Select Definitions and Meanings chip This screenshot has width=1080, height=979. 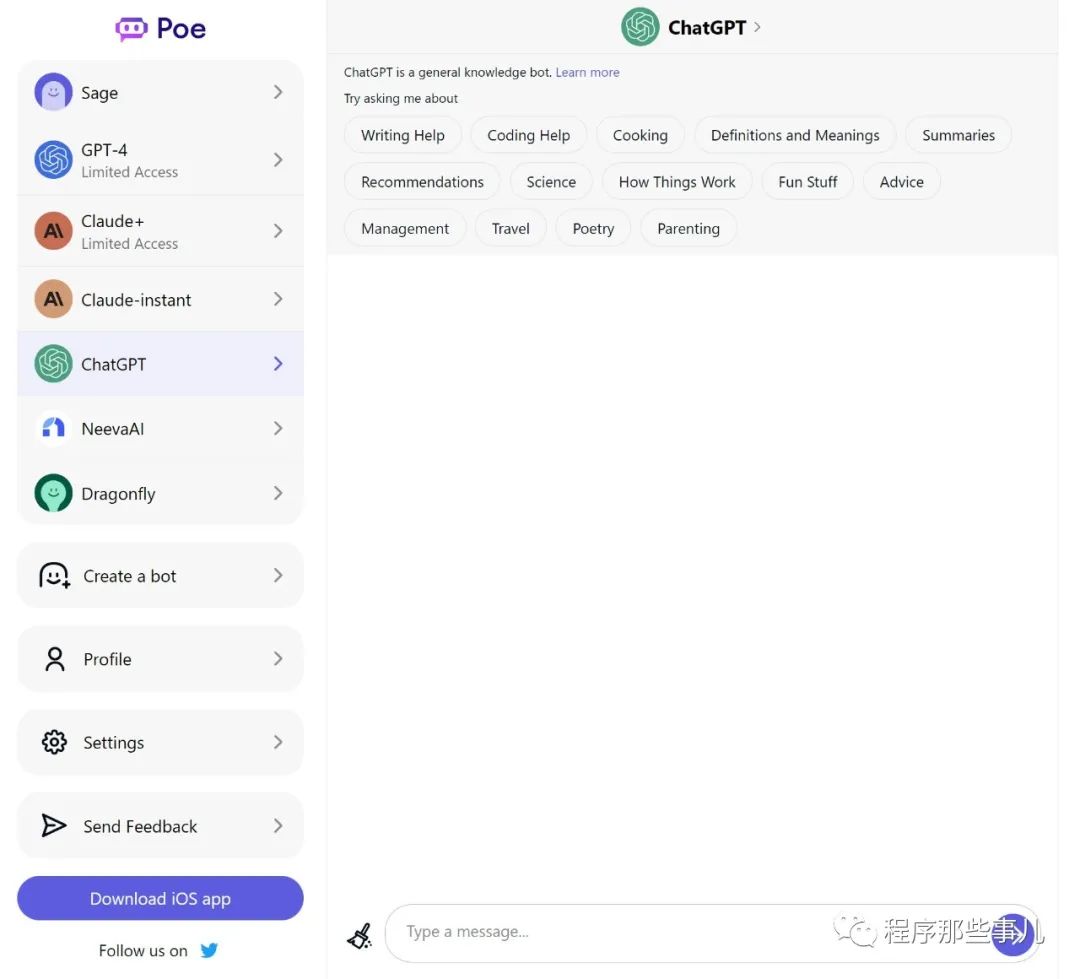[795, 135]
